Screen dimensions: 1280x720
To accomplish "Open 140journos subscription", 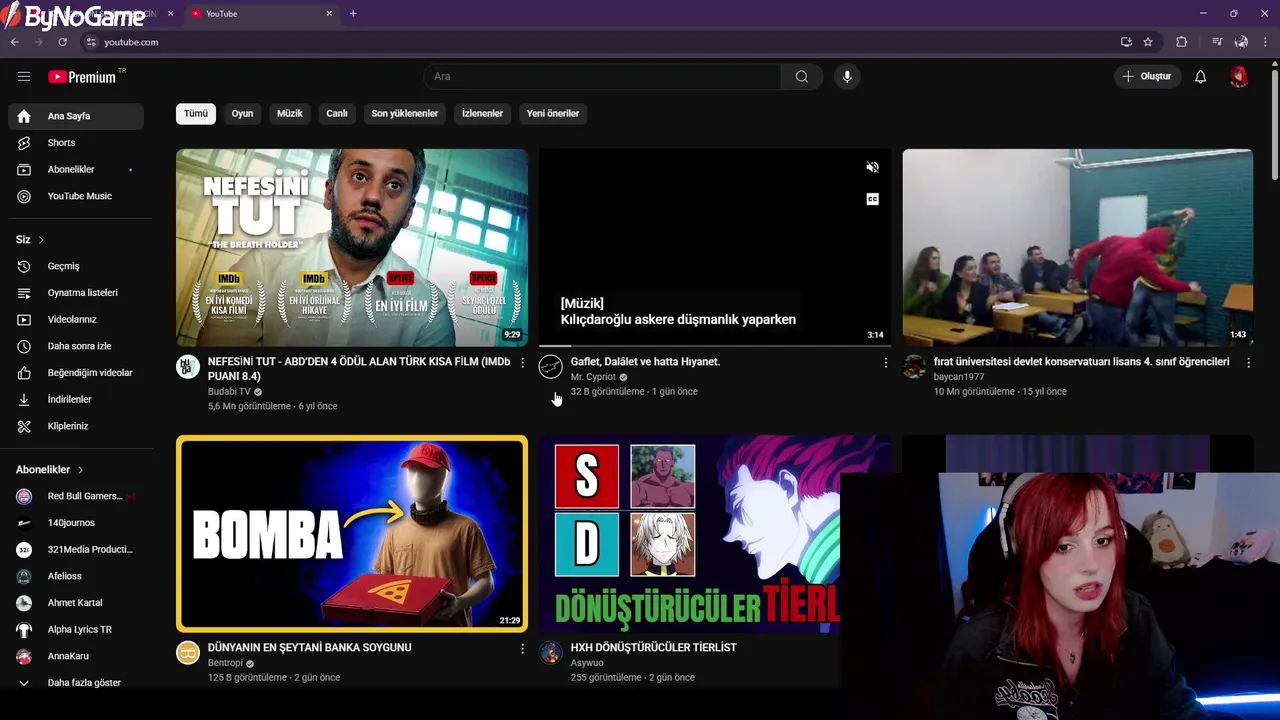I will tap(76, 523).
